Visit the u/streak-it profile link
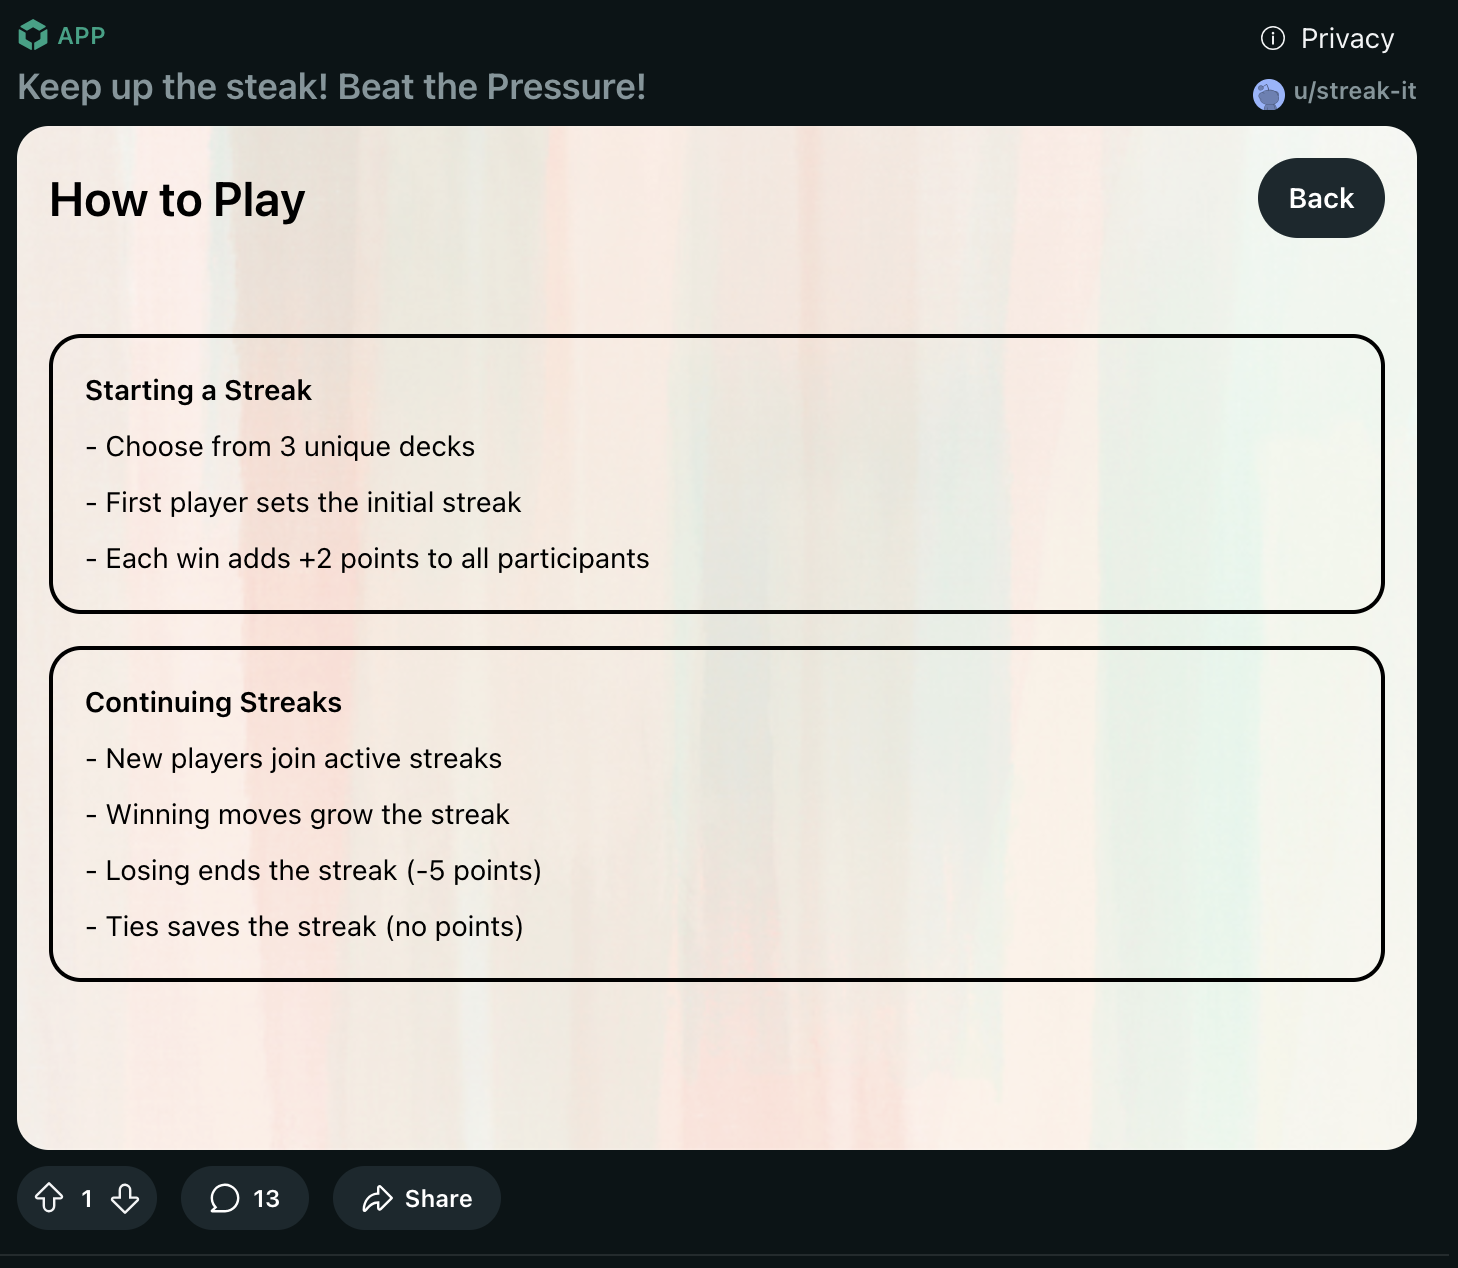Viewport: 1458px width, 1268px height. 1354,91
